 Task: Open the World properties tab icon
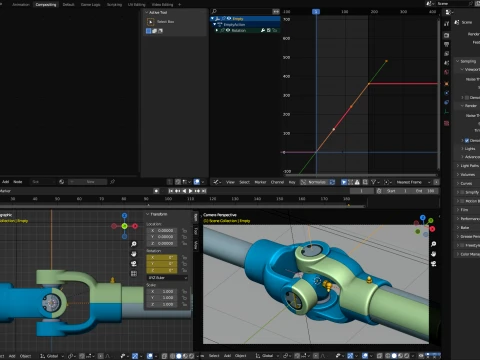click(x=447, y=72)
